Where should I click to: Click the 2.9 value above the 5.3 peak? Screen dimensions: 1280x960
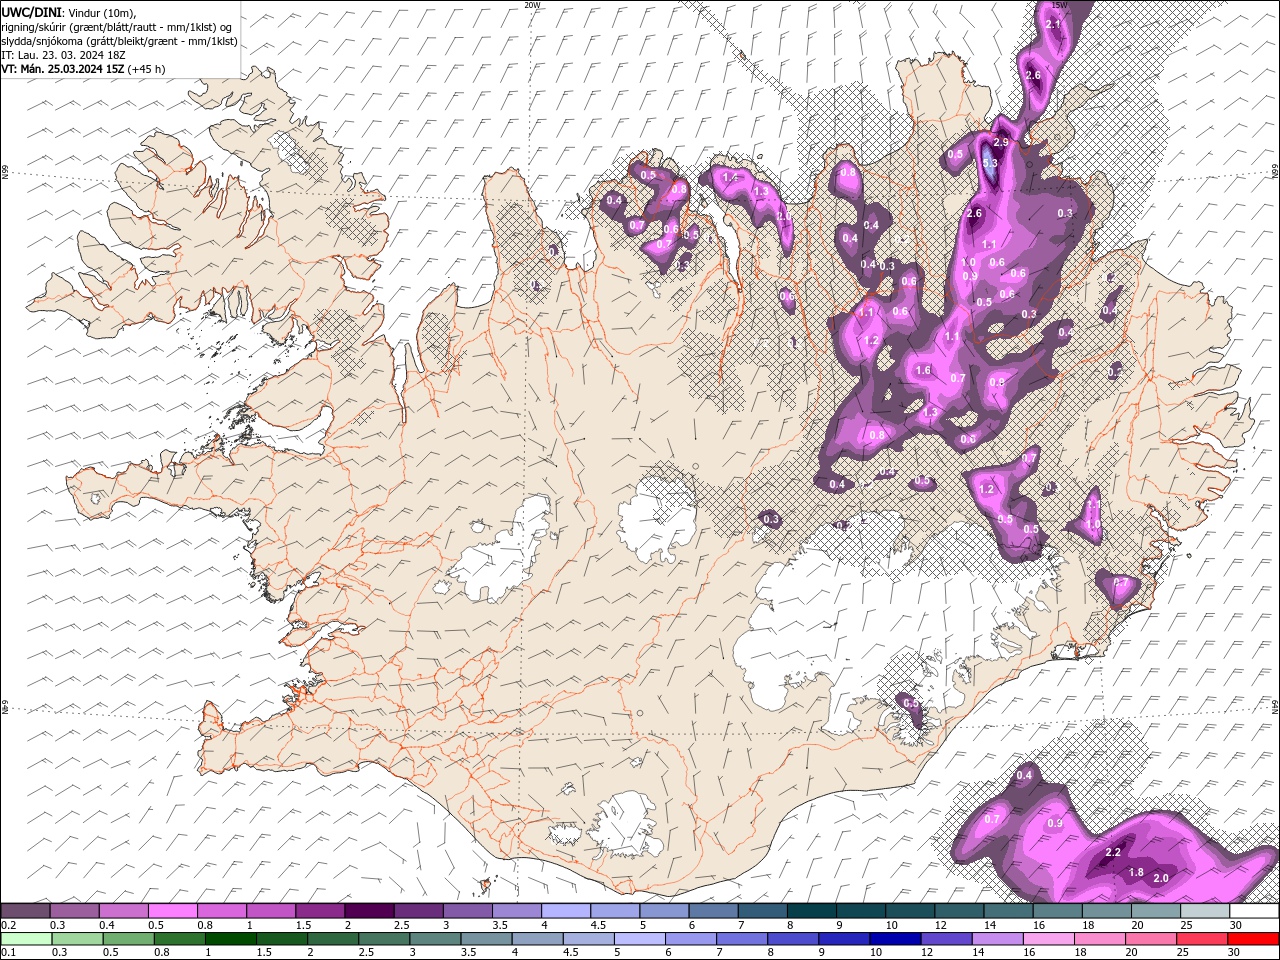(x=1000, y=143)
